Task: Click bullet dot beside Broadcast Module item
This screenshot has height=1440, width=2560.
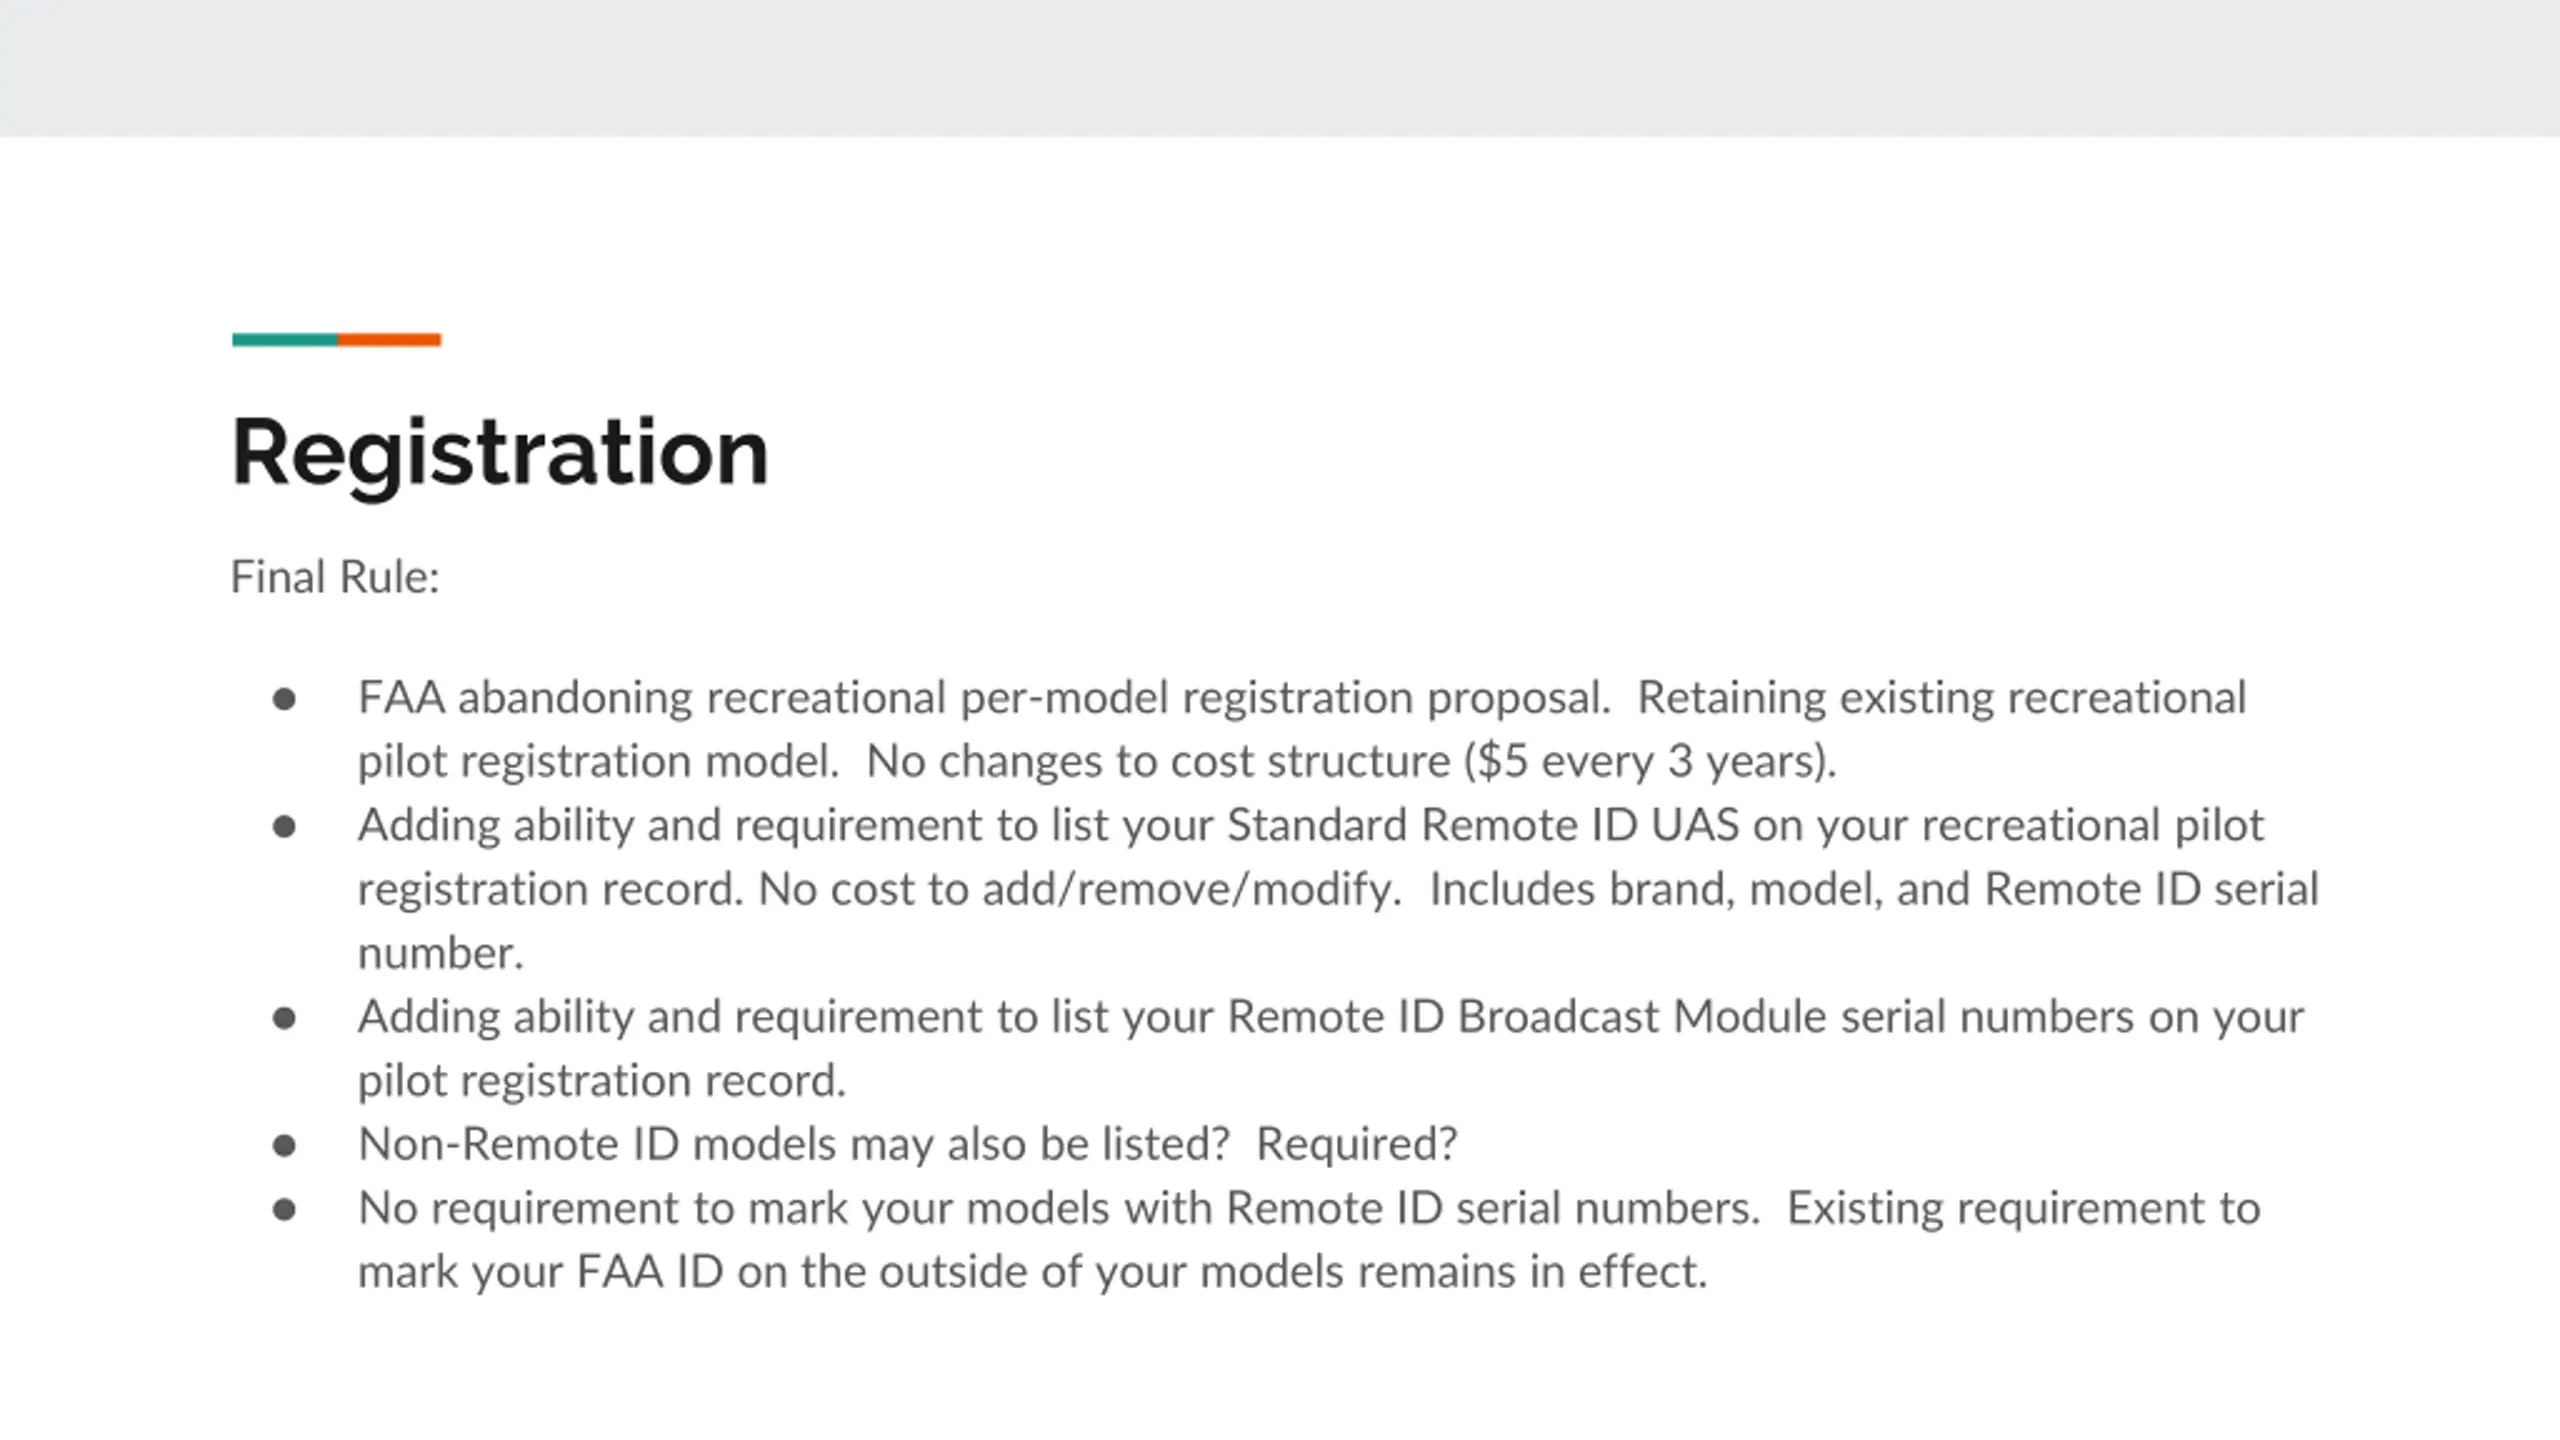Action: pos(284,1018)
